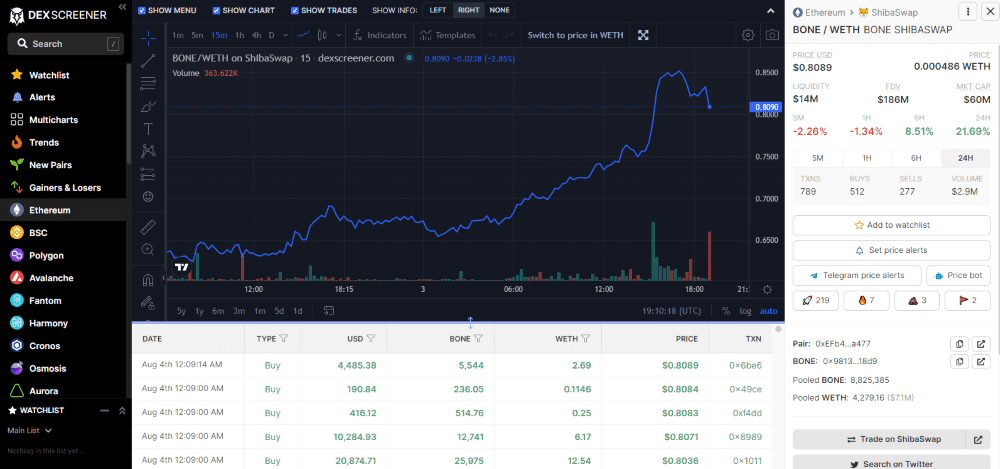Open the Main List watchlist dropdown

[29, 431]
